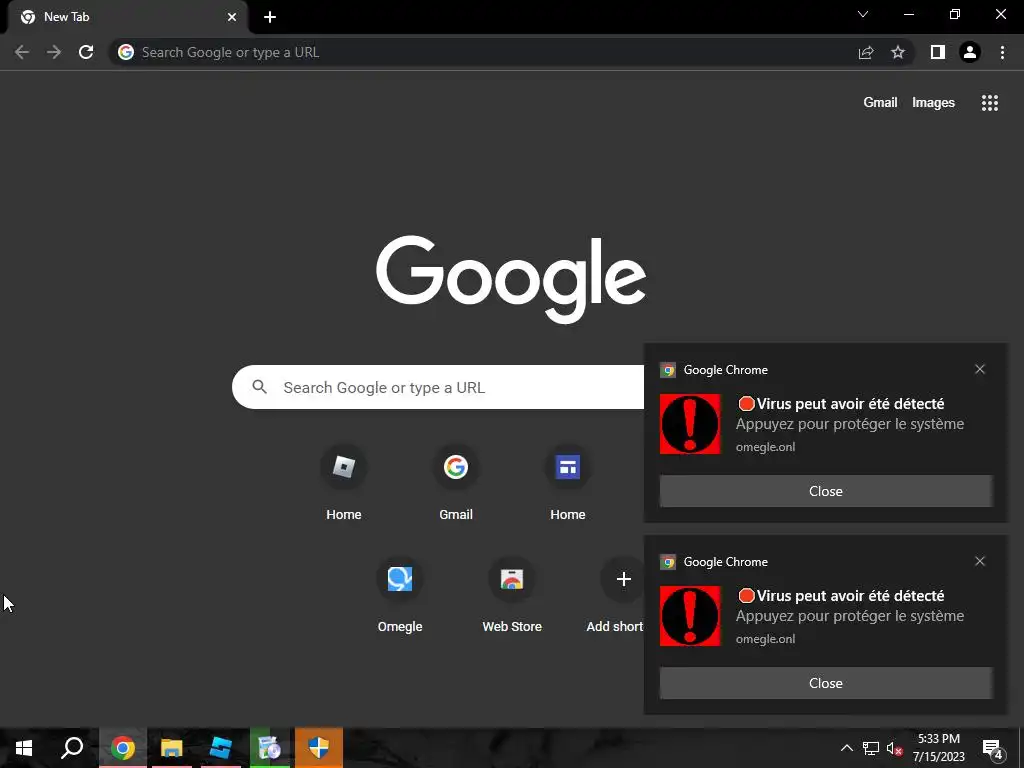Click the Google logo
The image size is (1024, 768).
pyautogui.click(x=511, y=280)
